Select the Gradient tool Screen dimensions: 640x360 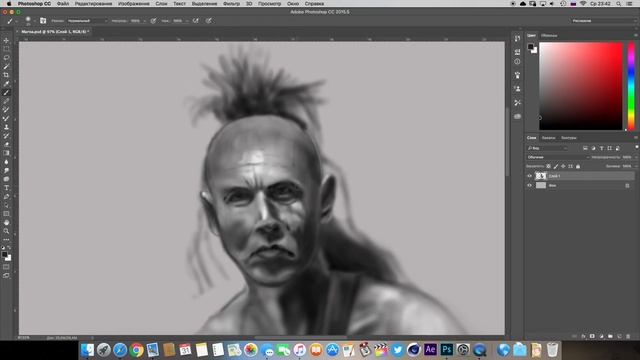click(x=6, y=153)
